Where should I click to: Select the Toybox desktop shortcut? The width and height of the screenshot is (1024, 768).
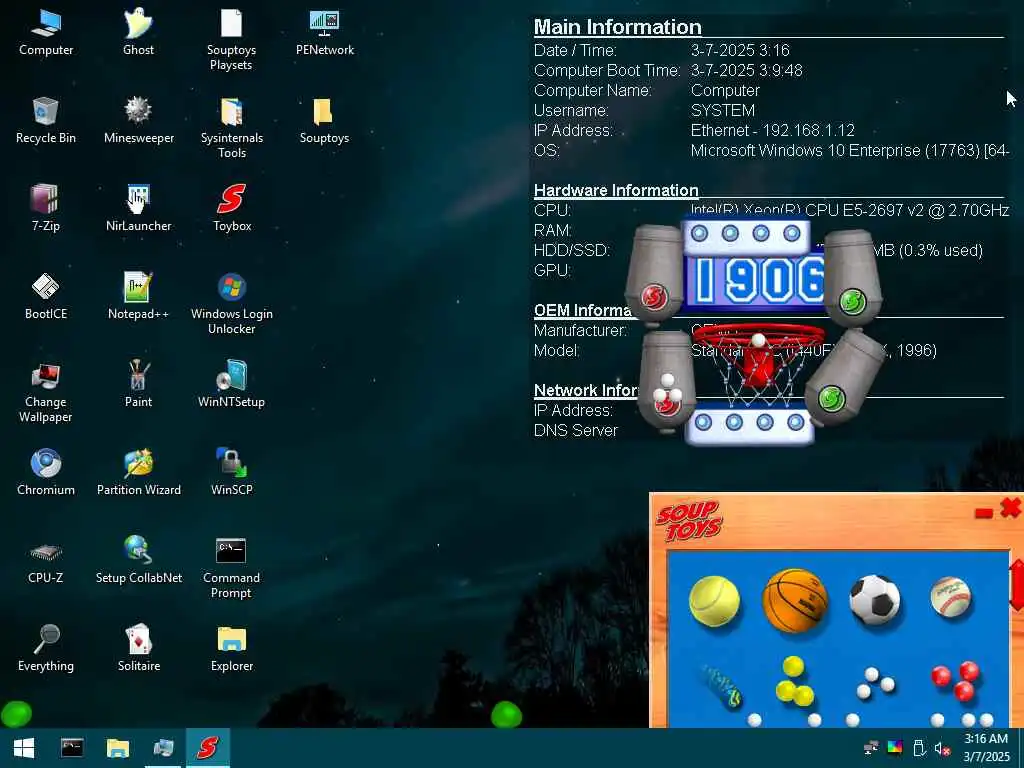coord(232,208)
